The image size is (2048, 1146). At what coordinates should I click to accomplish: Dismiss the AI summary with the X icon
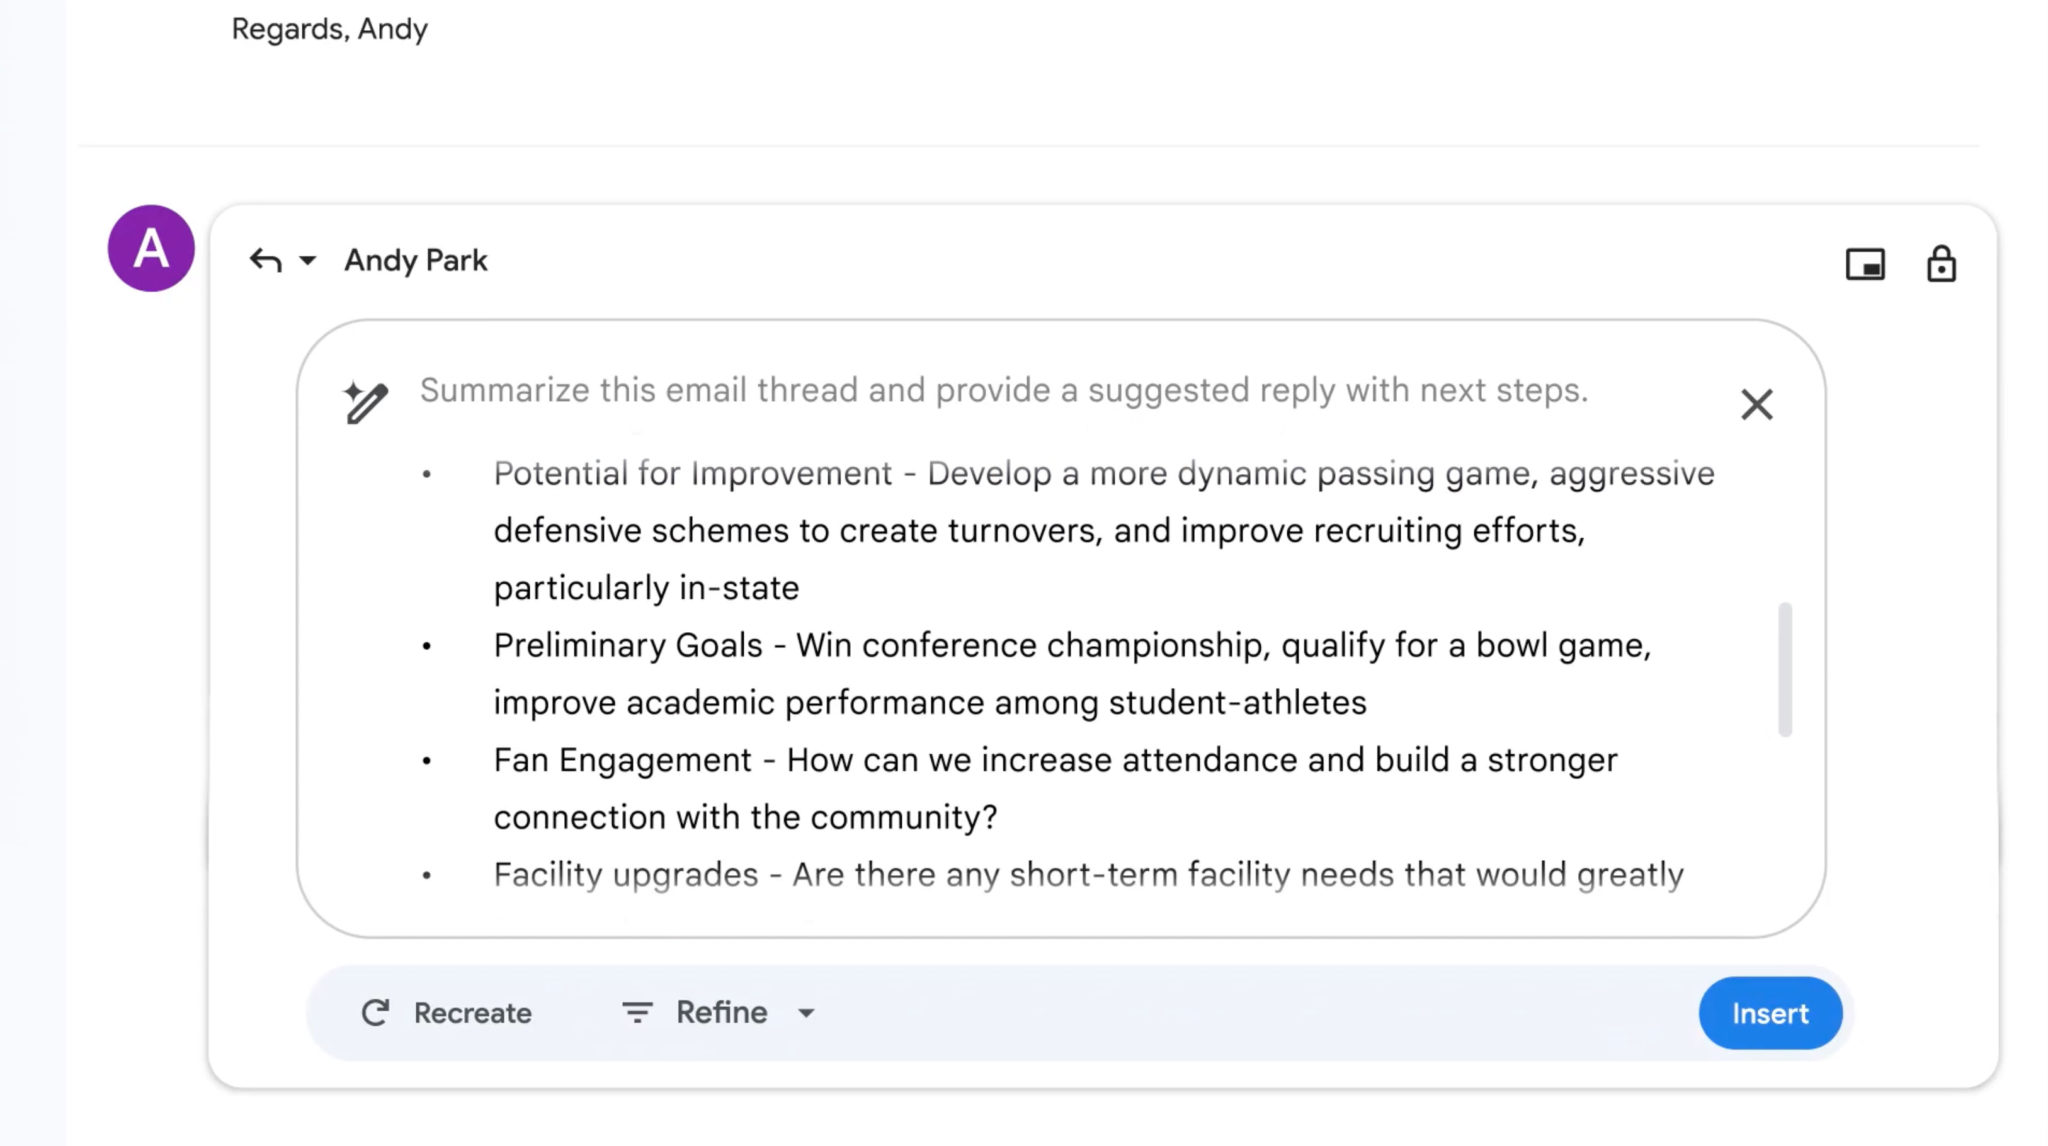pos(1757,405)
